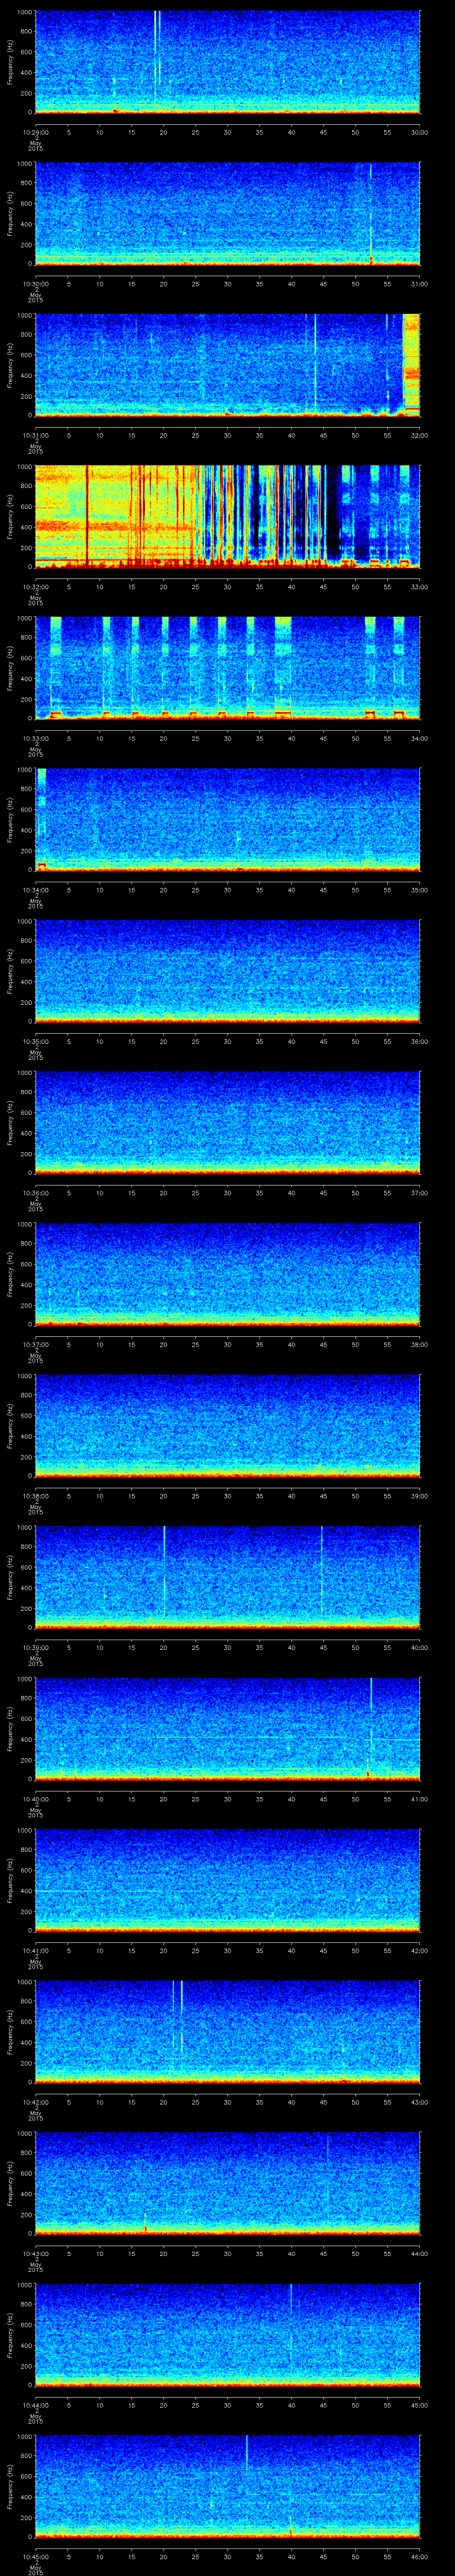The height and width of the screenshot is (2576, 455).
Task: Click the Frequency (Hz) axis label of 10:29:00 panel
Action: click(10, 63)
